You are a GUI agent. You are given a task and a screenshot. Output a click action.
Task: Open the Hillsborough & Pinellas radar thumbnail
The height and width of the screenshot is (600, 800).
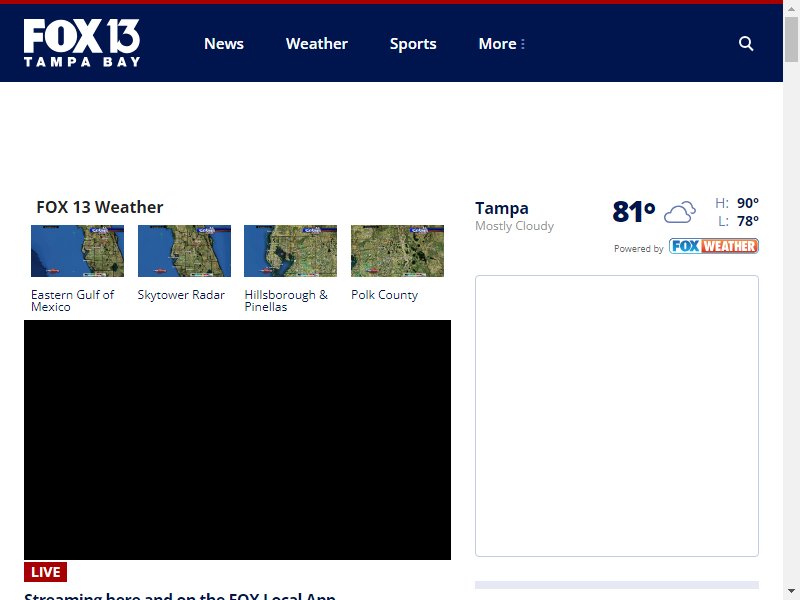pos(290,251)
